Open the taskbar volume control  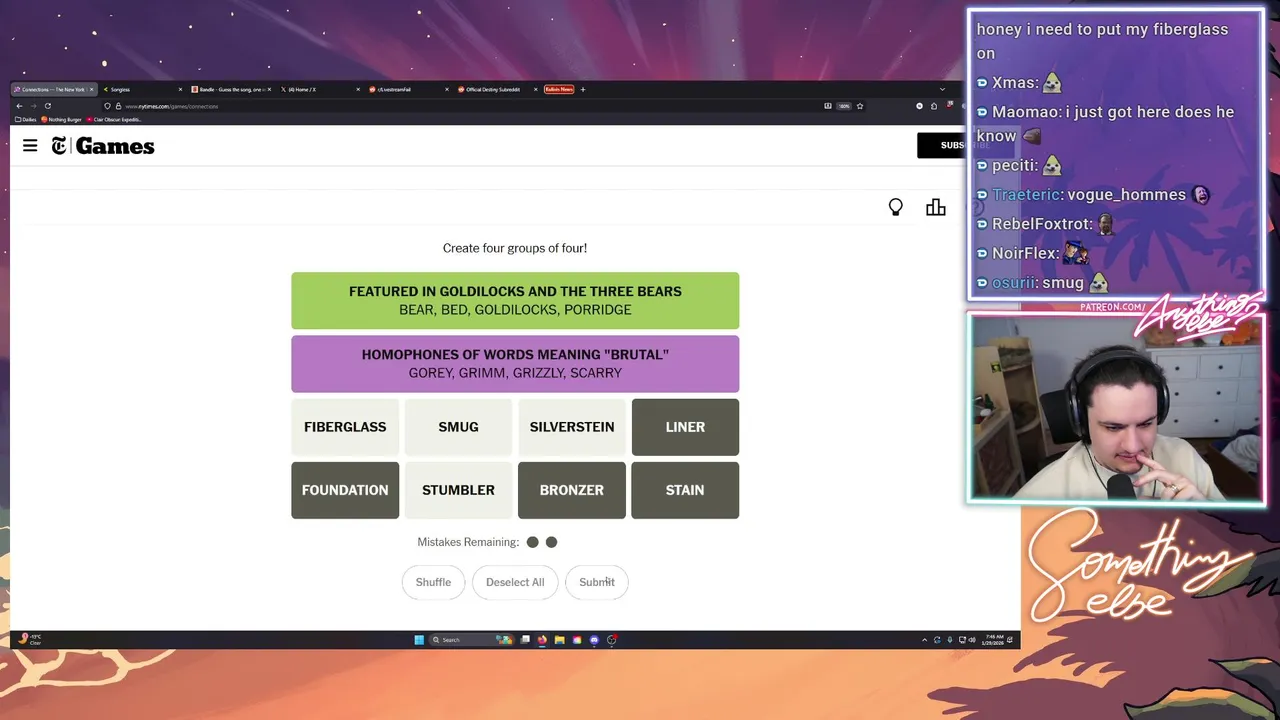(x=972, y=640)
